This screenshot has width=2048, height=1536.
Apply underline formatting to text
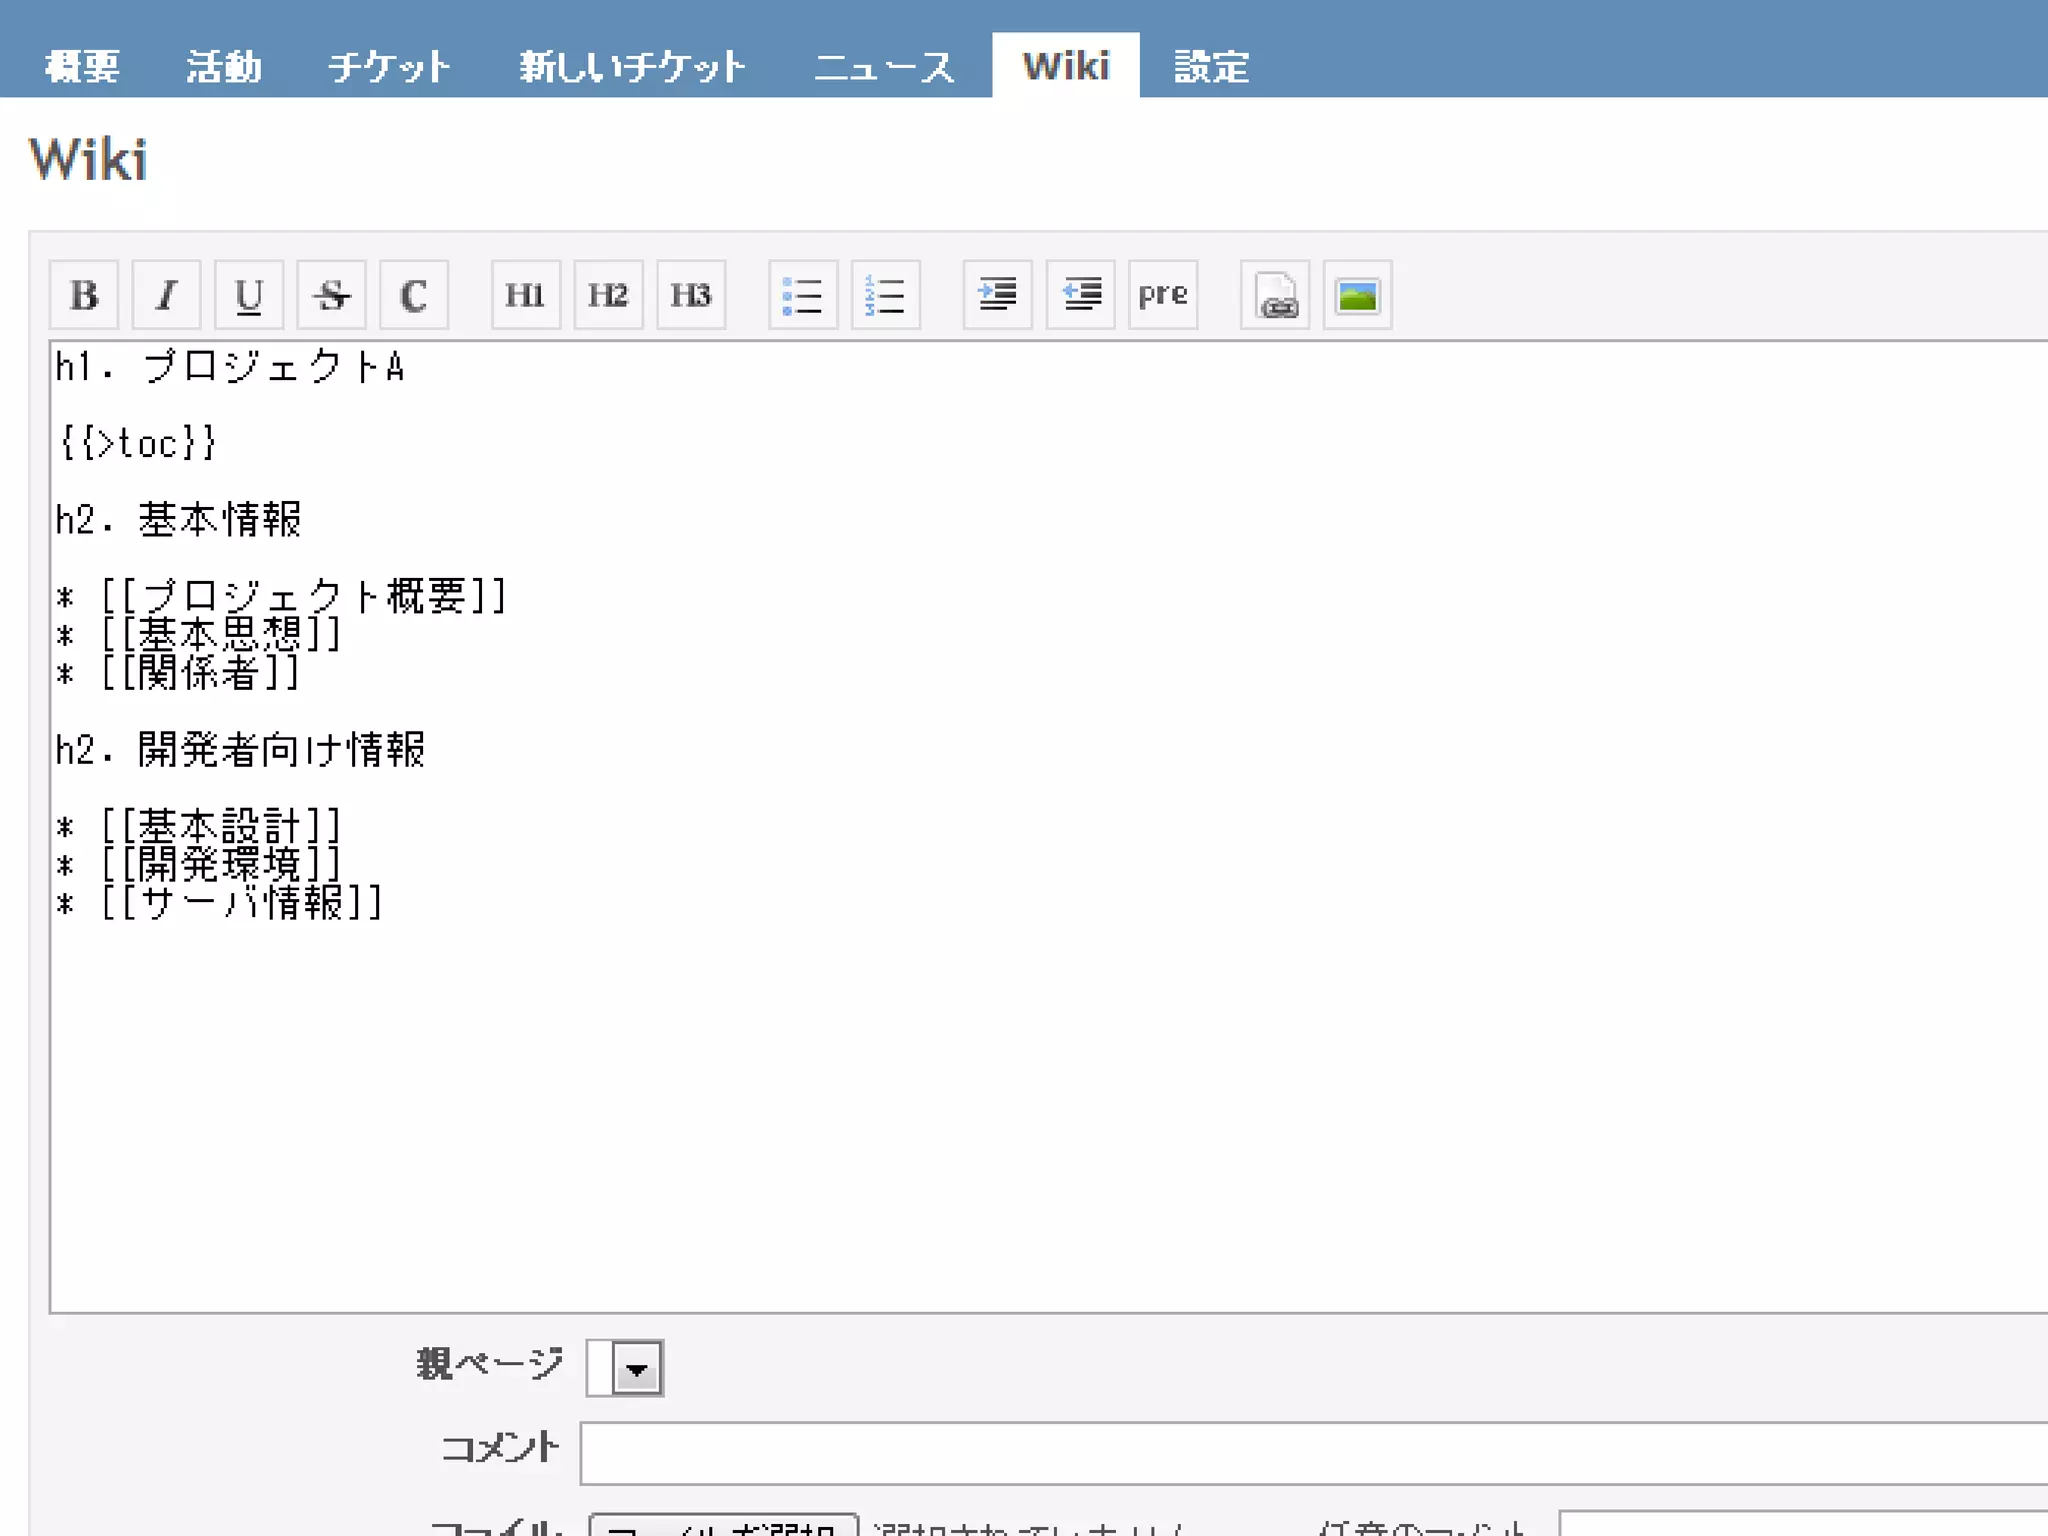click(x=249, y=295)
